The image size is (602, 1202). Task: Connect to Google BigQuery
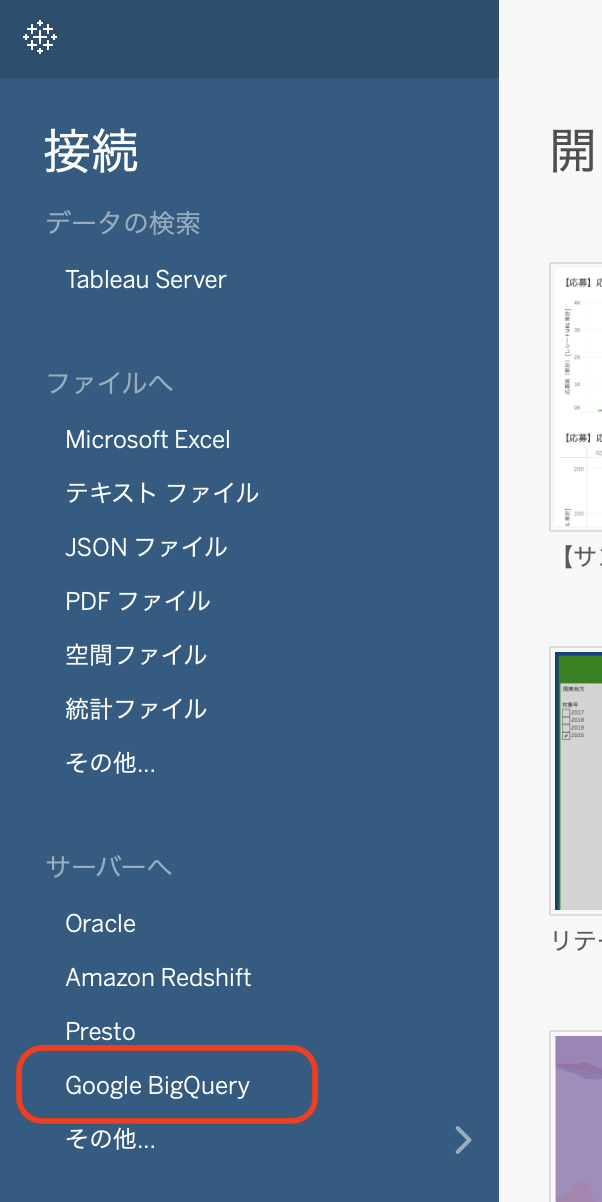(158, 1085)
